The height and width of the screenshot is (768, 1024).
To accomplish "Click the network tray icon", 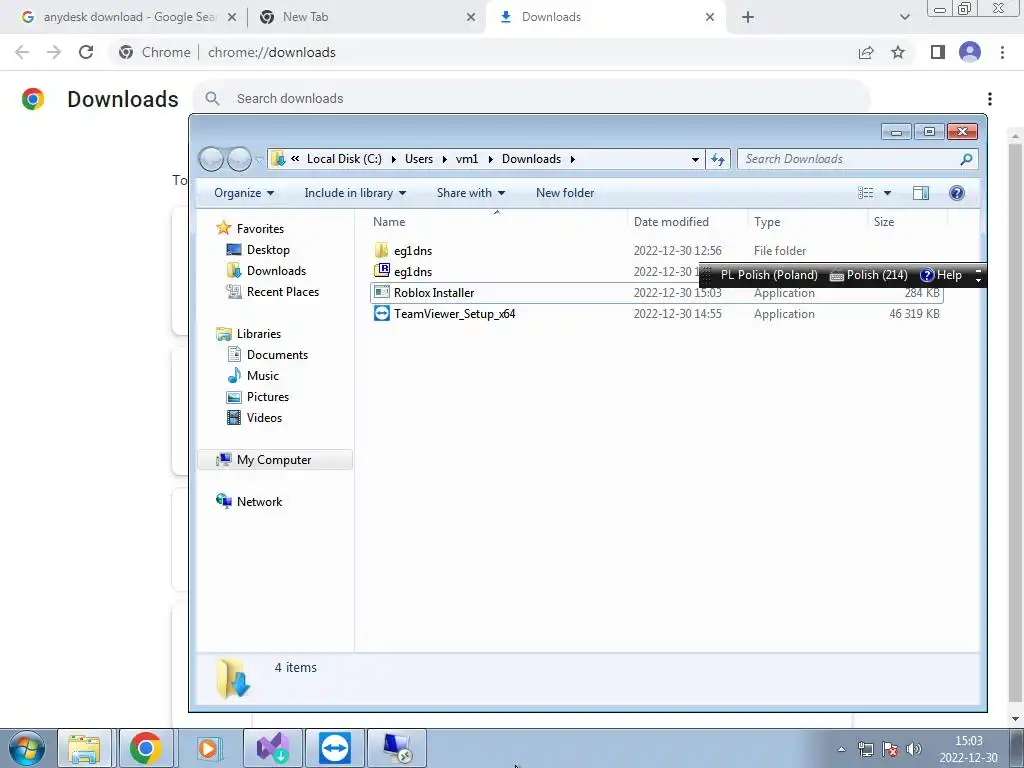I will point(866,749).
